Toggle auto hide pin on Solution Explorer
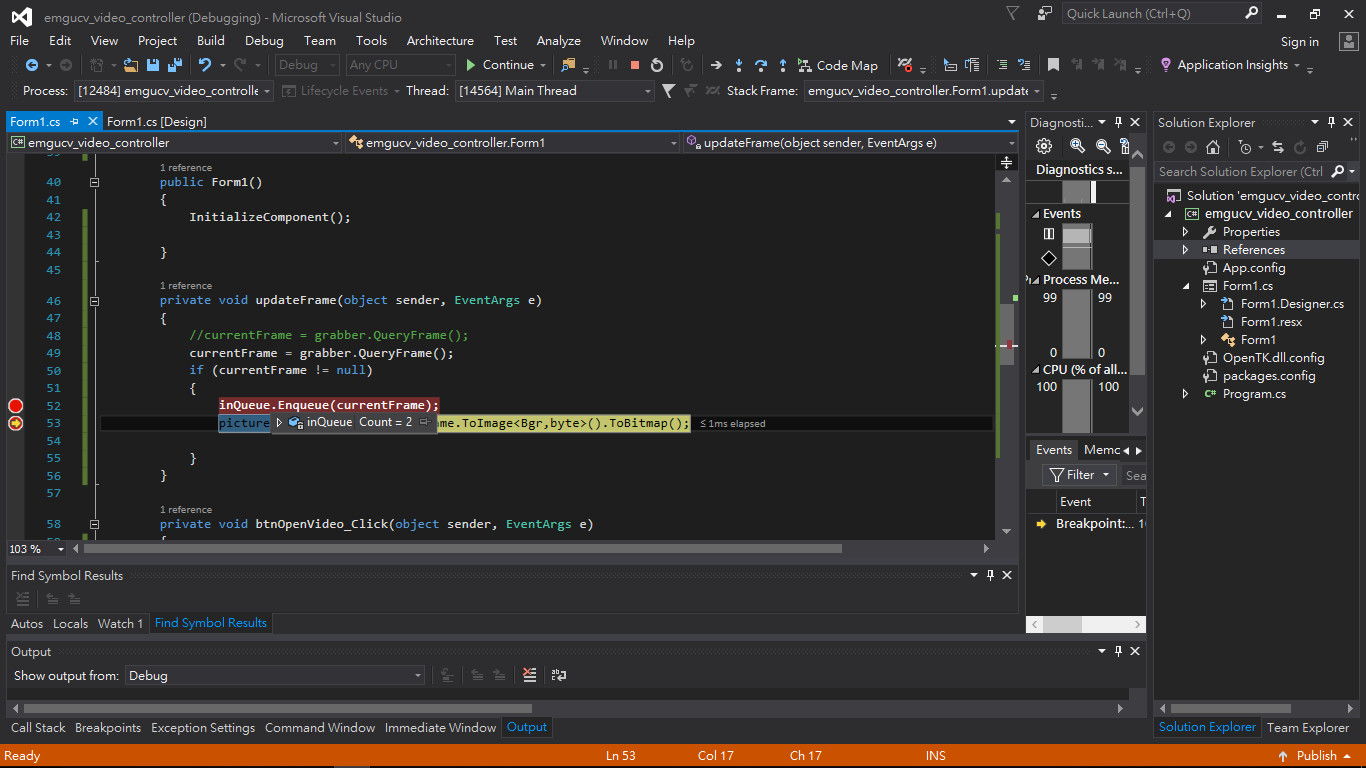Image resolution: width=1366 pixels, height=768 pixels. [1333, 122]
